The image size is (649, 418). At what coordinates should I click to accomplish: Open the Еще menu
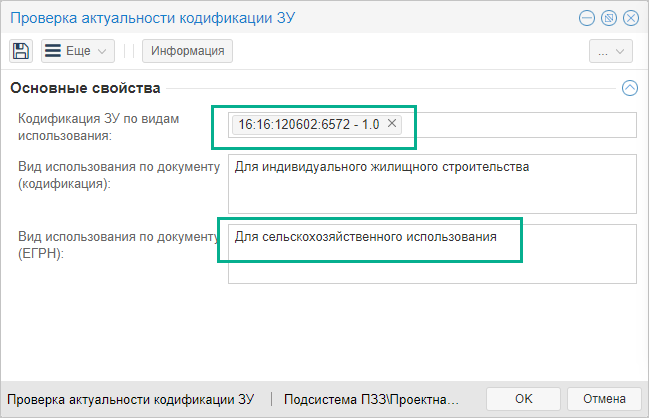pos(78,51)
